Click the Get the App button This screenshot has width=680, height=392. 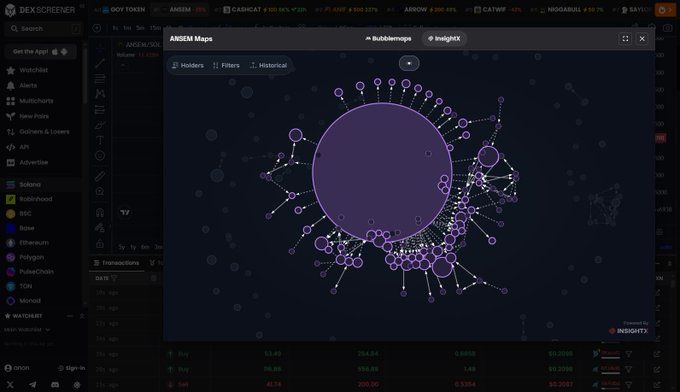pyautogui.click(x=41, y=52)
